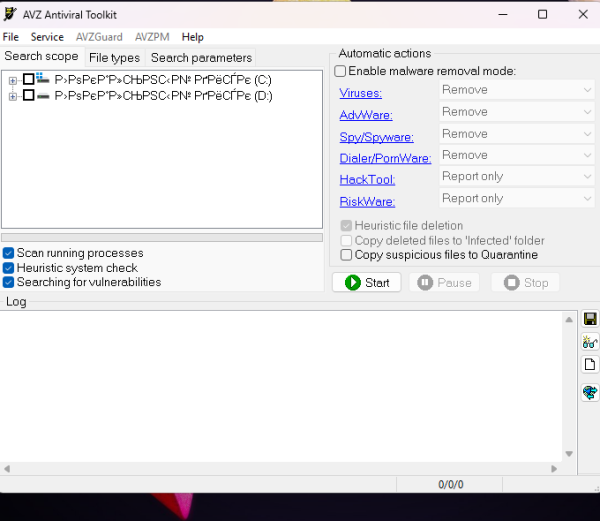Screen dimensions: 600x521
Task: Open the Viruses link
Action: [360, 93]
